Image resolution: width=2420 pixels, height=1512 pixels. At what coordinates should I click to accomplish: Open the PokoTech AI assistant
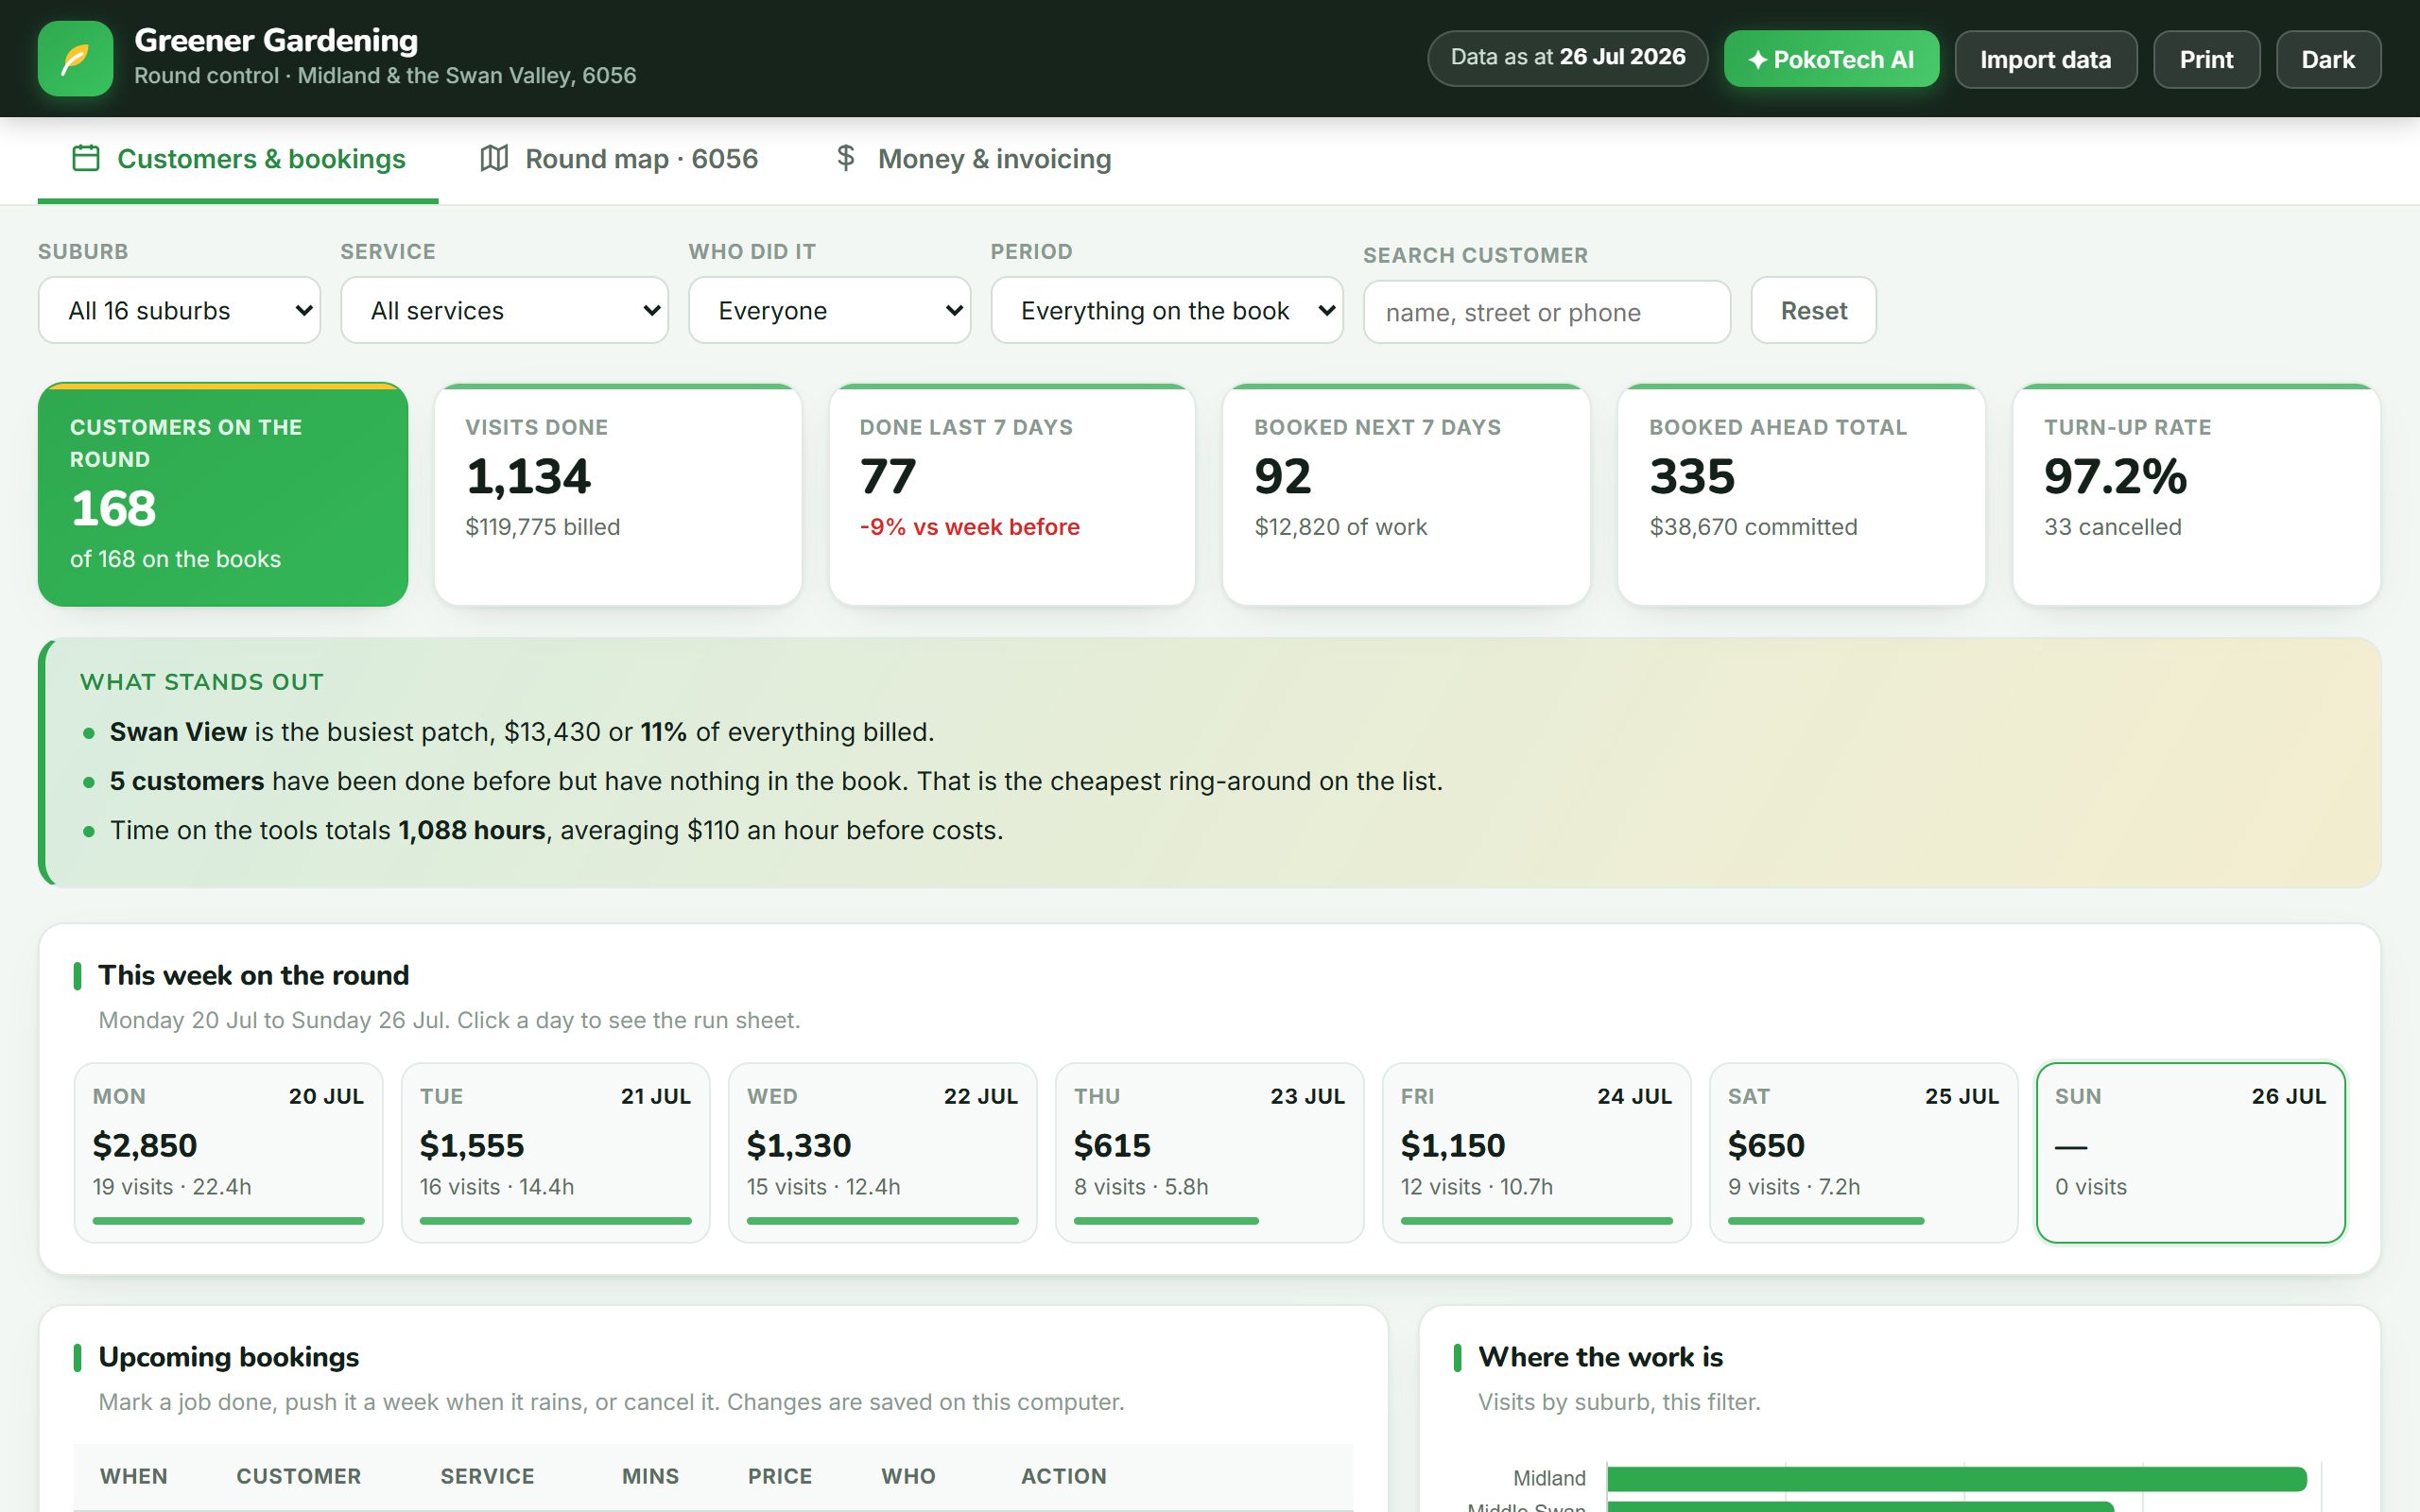click(1831, 59)
